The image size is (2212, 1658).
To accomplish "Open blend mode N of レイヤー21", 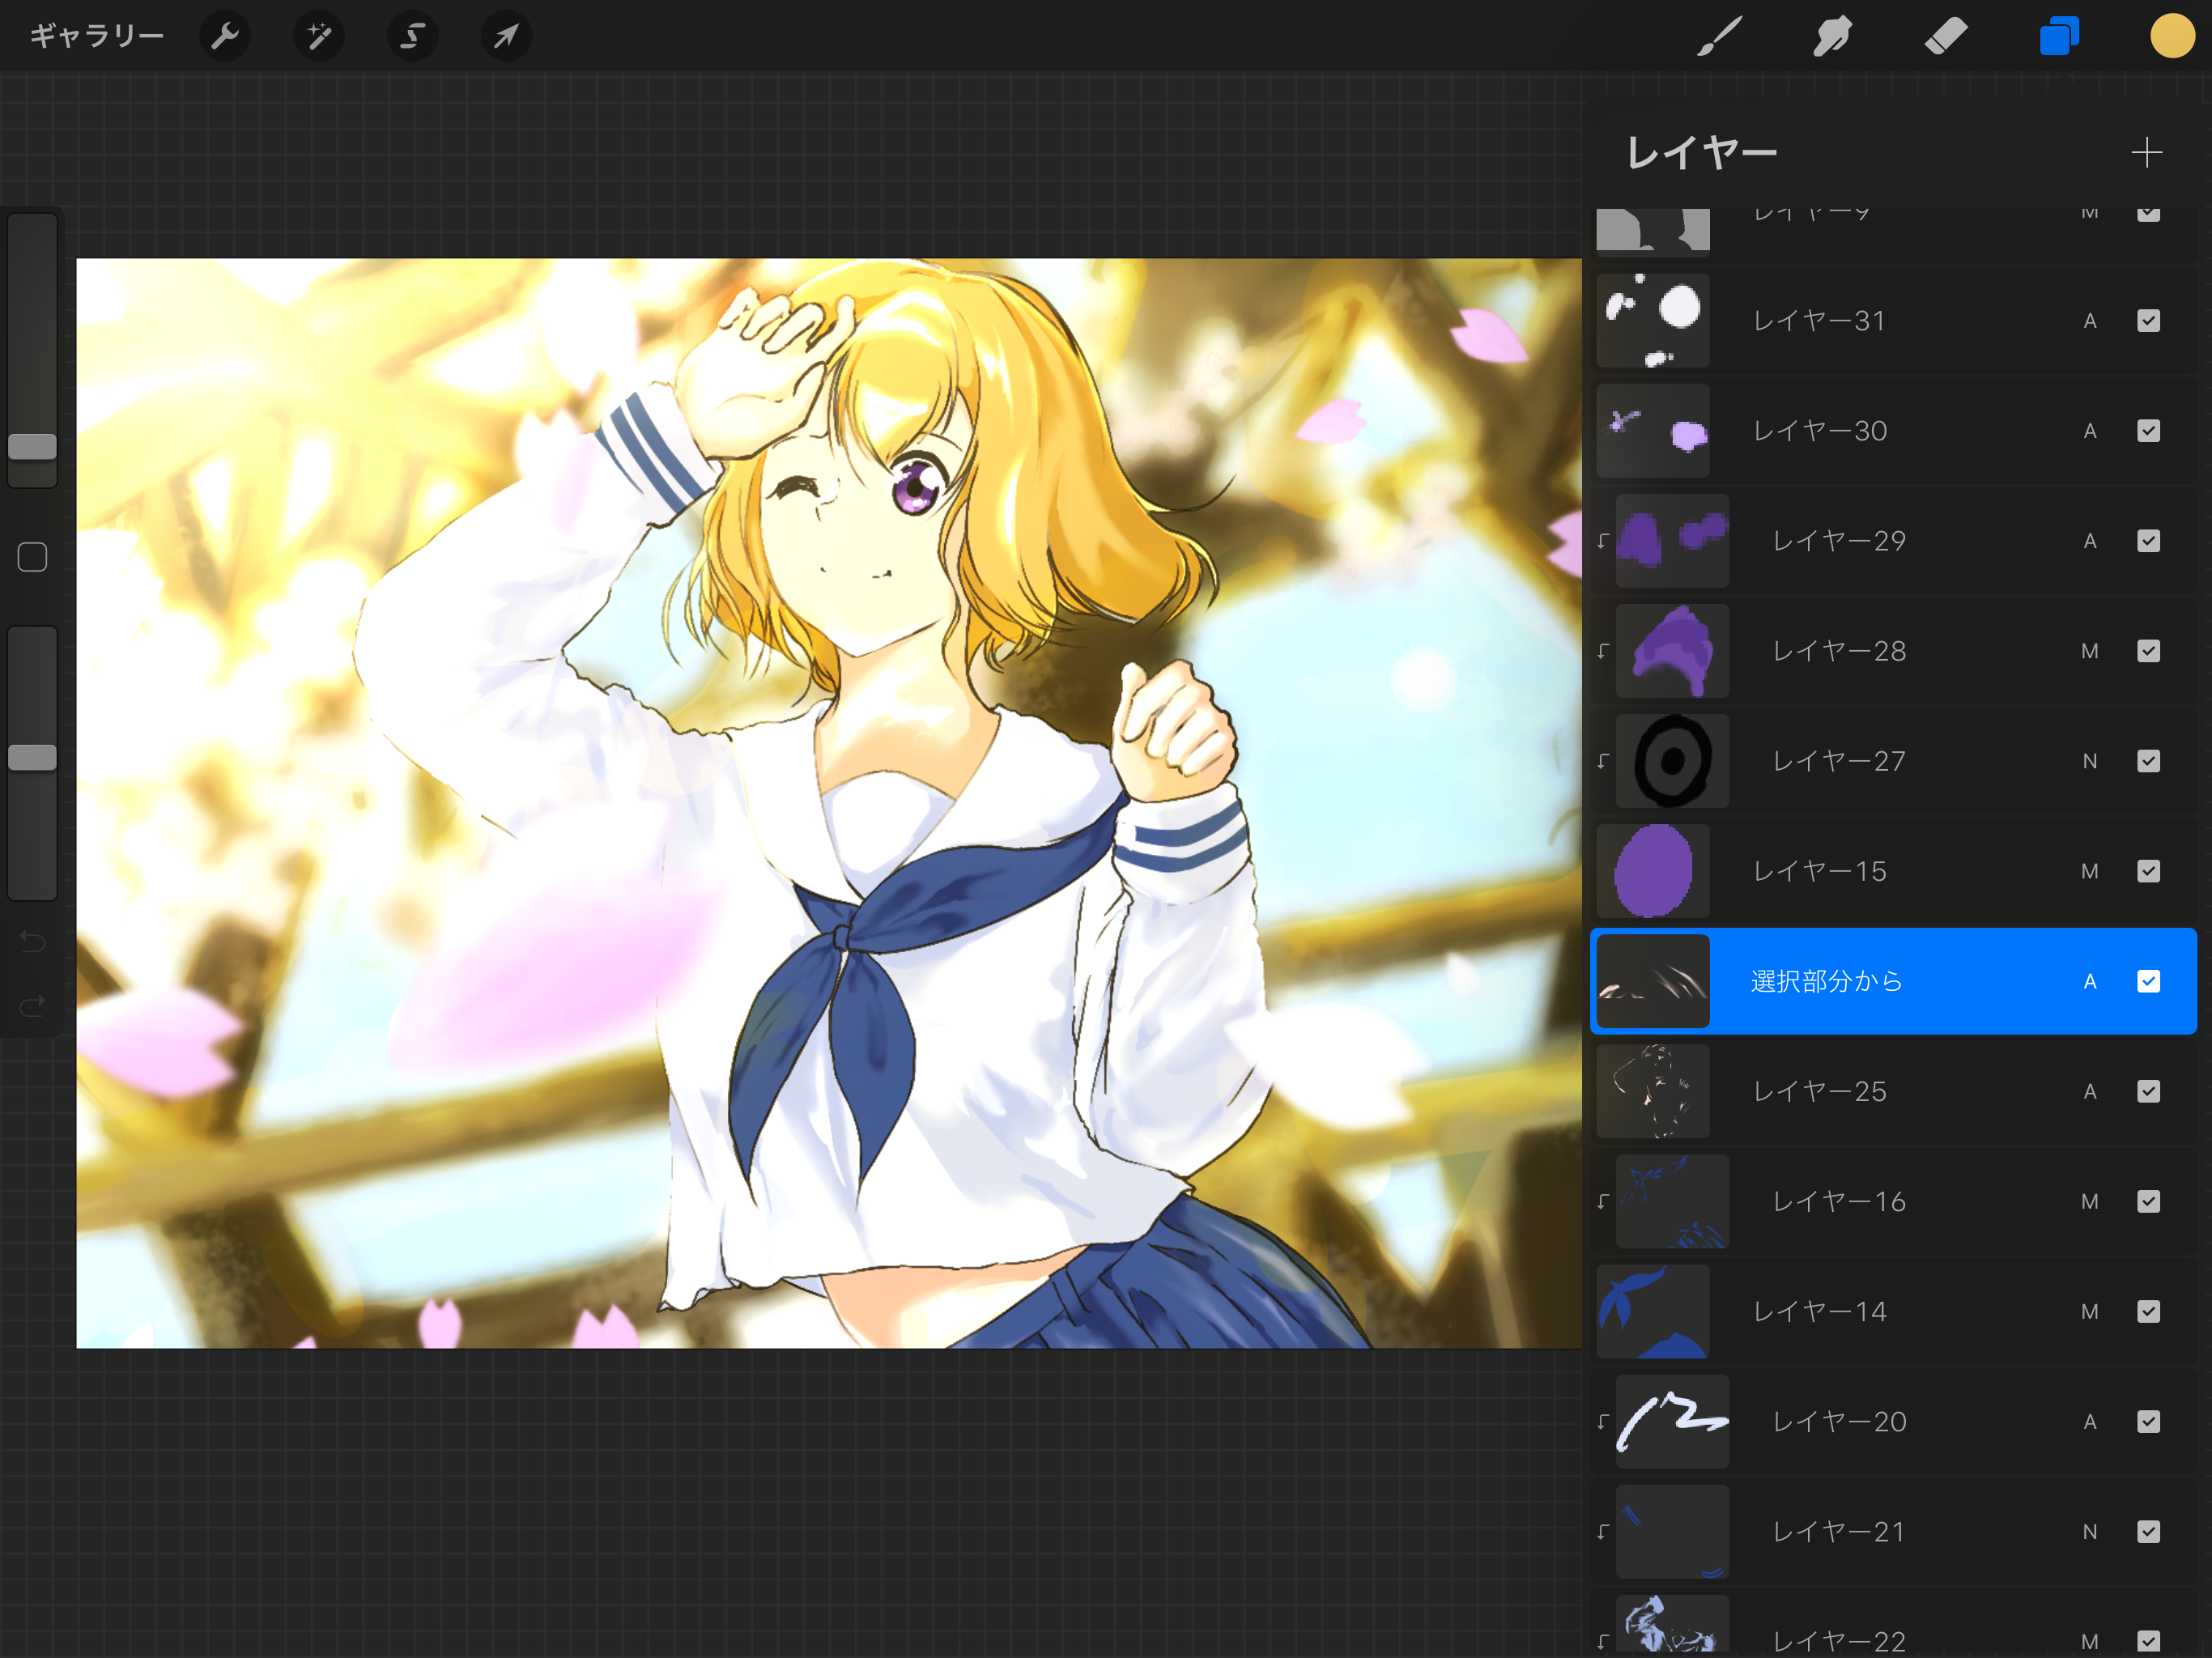I will [2089, 1531].
